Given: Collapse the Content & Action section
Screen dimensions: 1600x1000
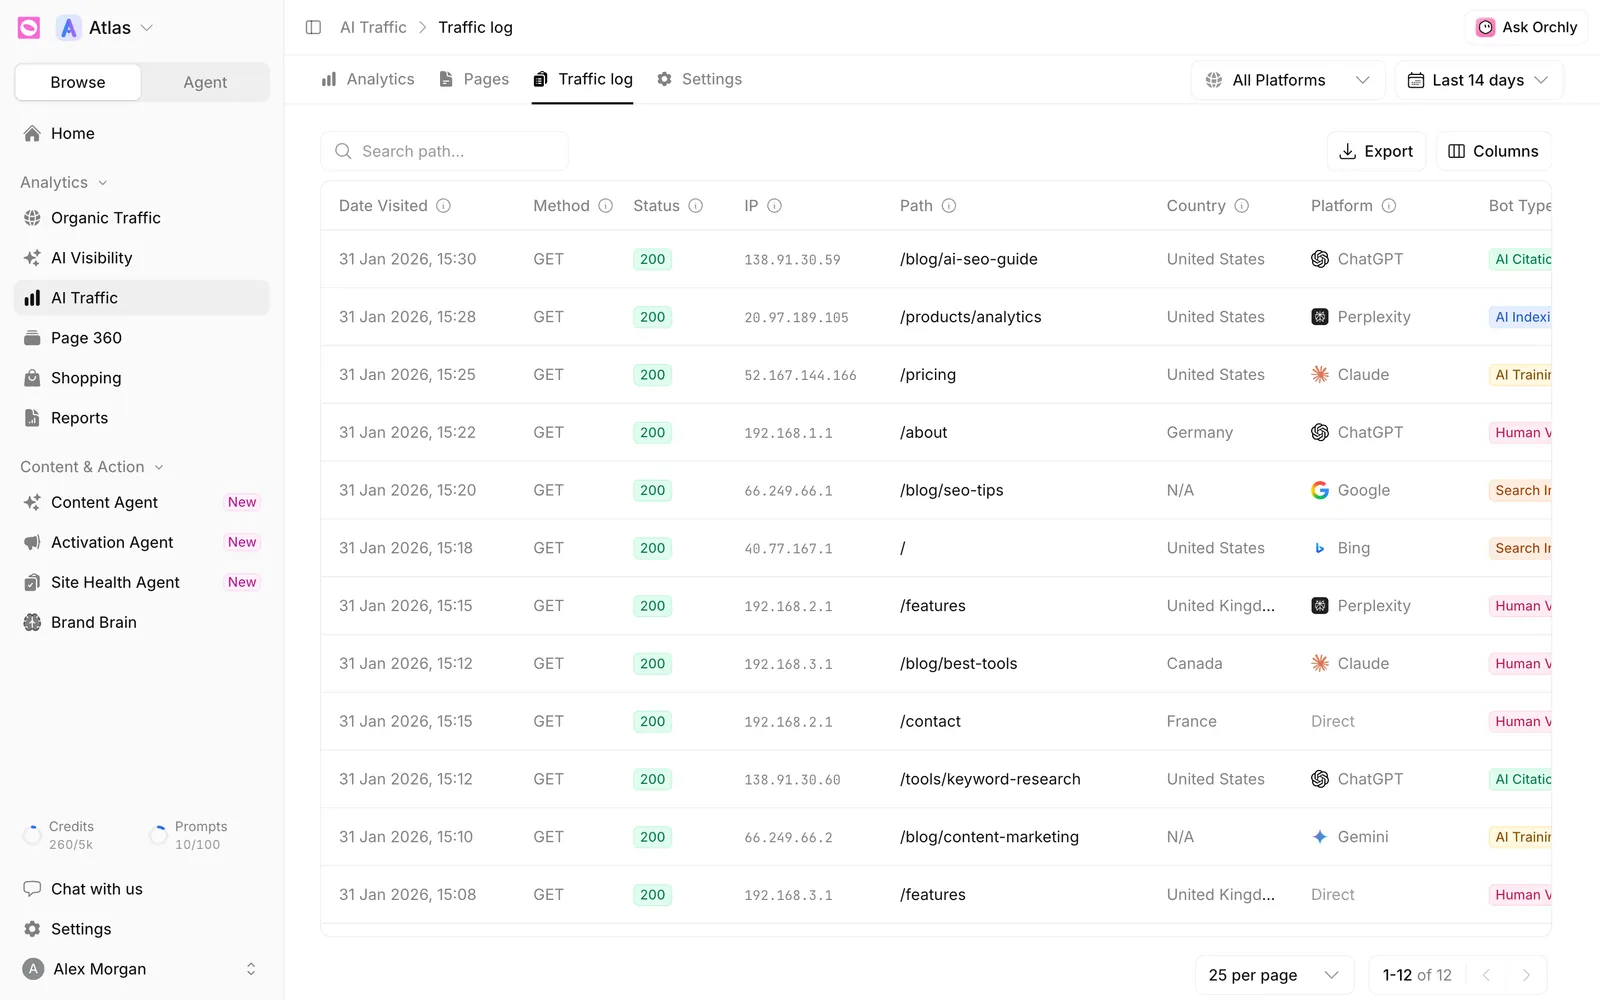Looking at the screenshot, I should click(92, 467).
